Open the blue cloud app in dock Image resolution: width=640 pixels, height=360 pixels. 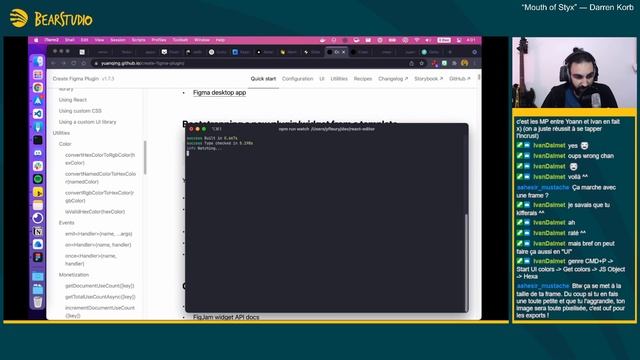(38, 244)
